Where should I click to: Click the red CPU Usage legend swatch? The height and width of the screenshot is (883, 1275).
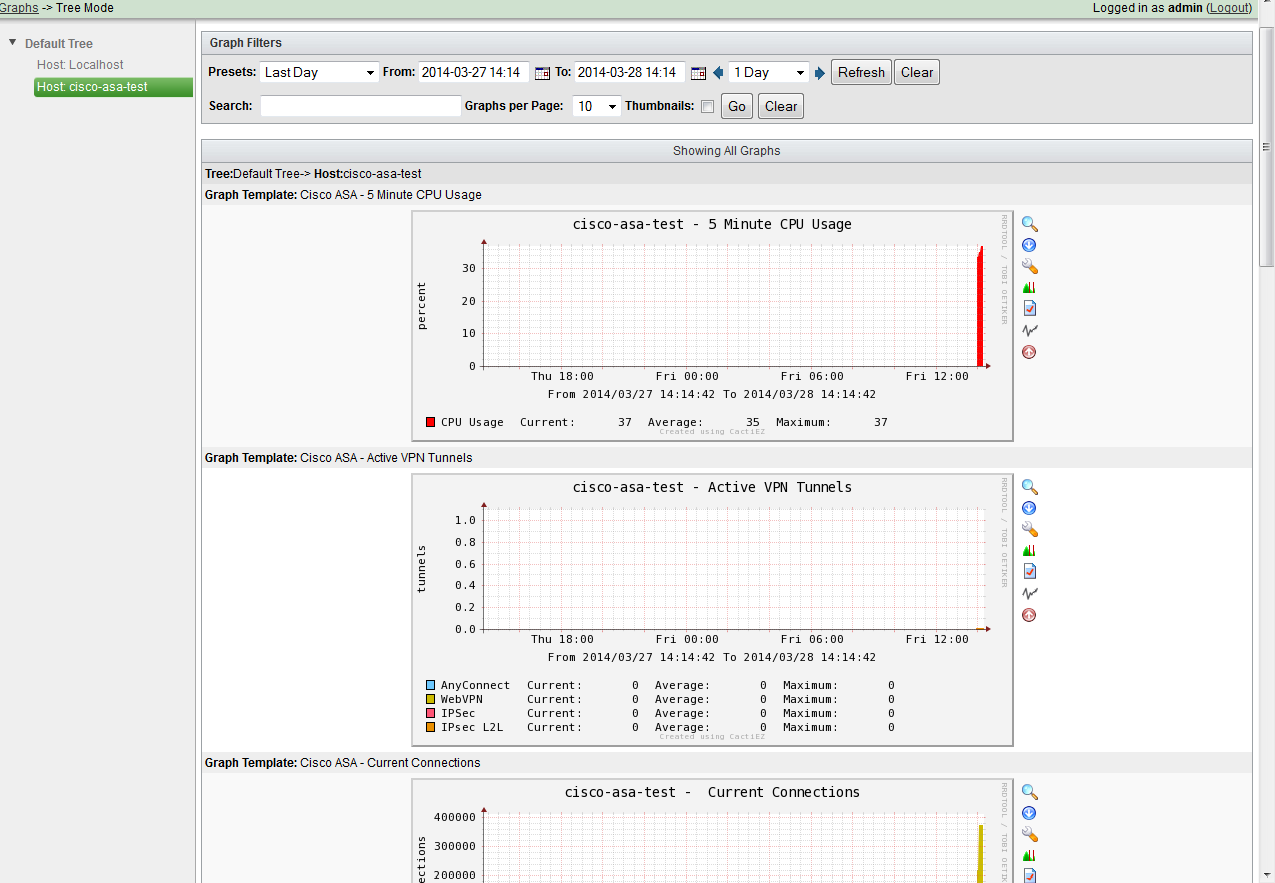tap(430, 422)
